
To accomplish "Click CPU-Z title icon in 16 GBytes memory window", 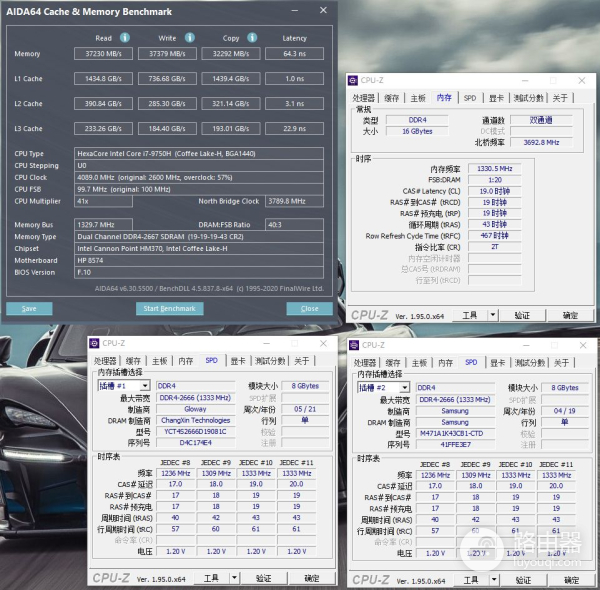I will (x=354, y=80).
